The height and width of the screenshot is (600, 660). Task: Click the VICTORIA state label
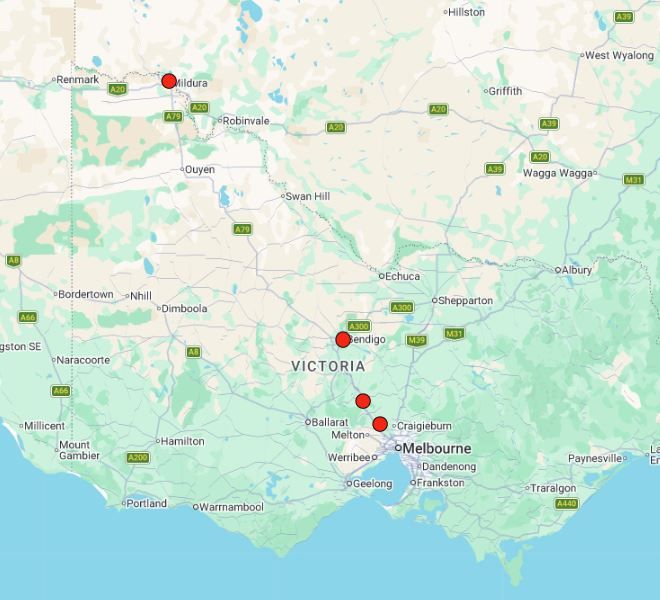328,366
